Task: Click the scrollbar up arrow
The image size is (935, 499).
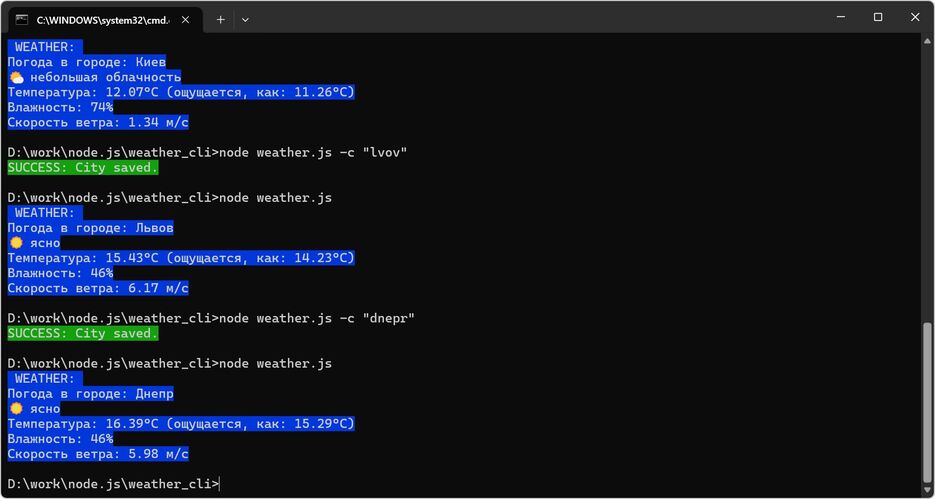Action: [x=927, y=40]
